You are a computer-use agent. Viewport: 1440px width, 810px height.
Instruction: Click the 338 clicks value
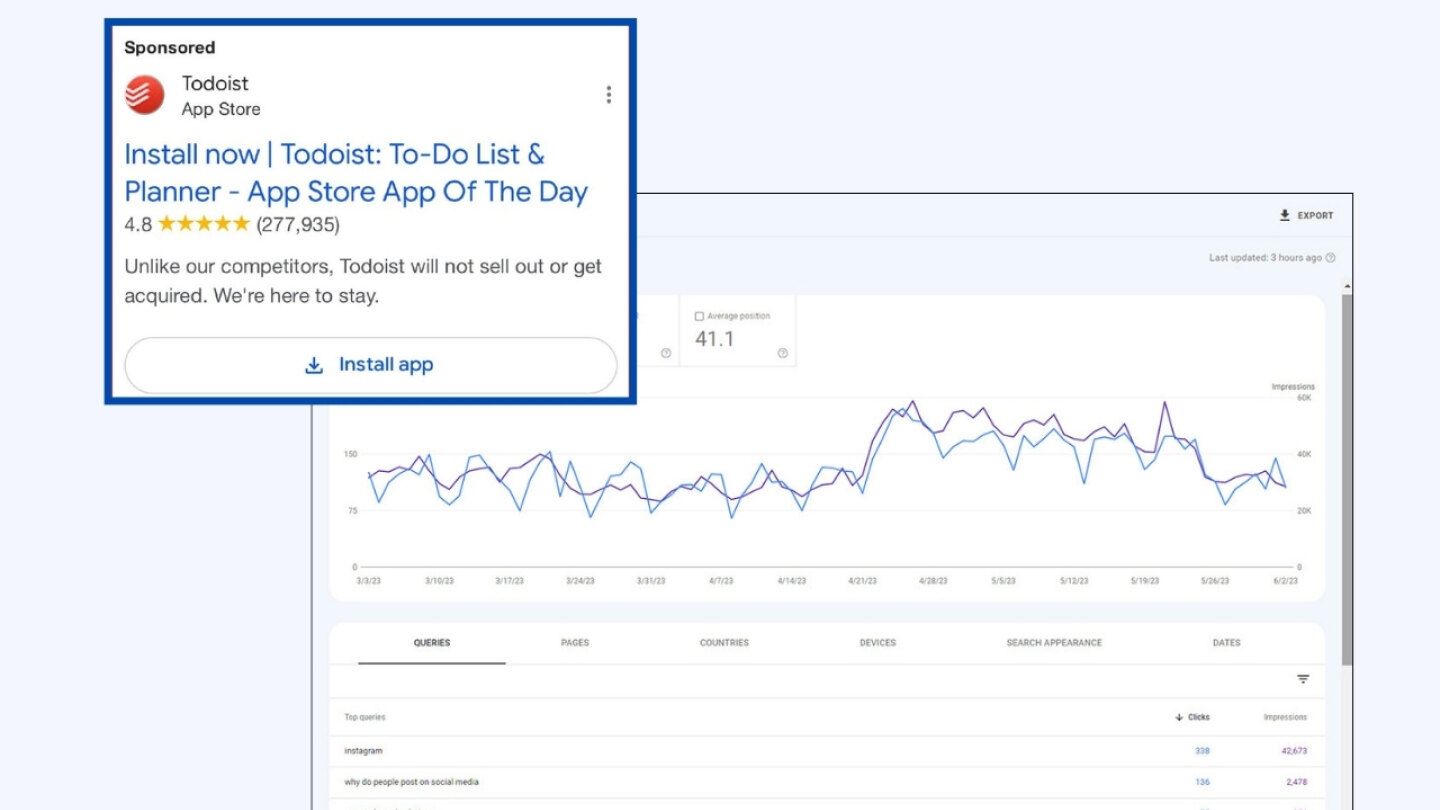click(1202, 751)
